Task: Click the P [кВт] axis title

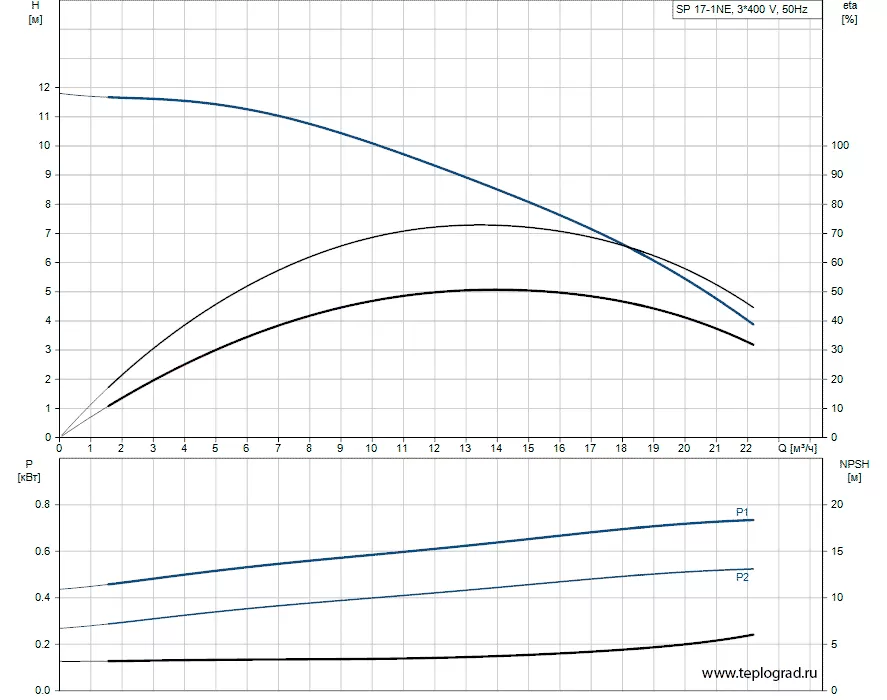Action: 29,471
